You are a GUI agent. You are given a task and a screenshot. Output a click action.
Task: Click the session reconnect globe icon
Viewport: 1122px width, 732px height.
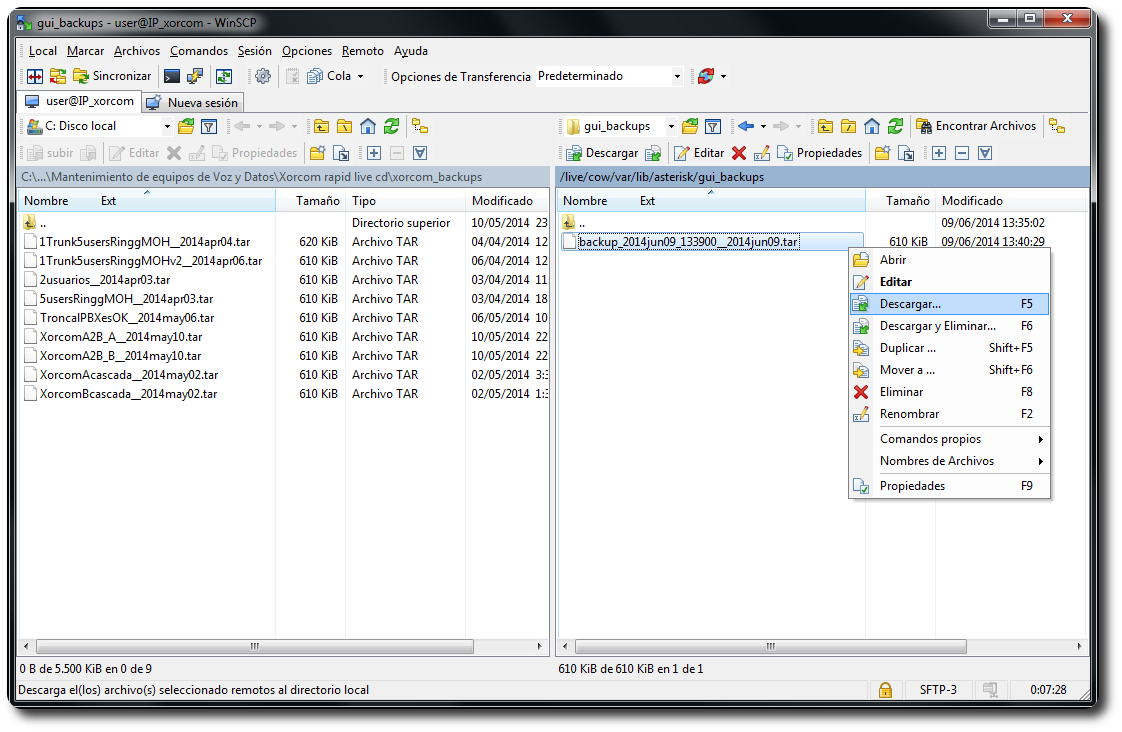tap(706, 76)
